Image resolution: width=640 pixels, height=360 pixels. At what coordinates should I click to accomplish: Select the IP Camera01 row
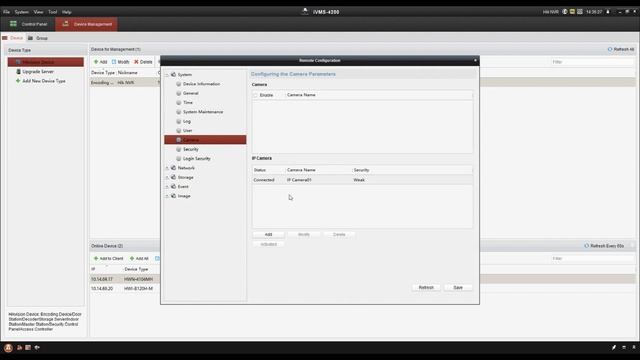(x=362, y=180)
